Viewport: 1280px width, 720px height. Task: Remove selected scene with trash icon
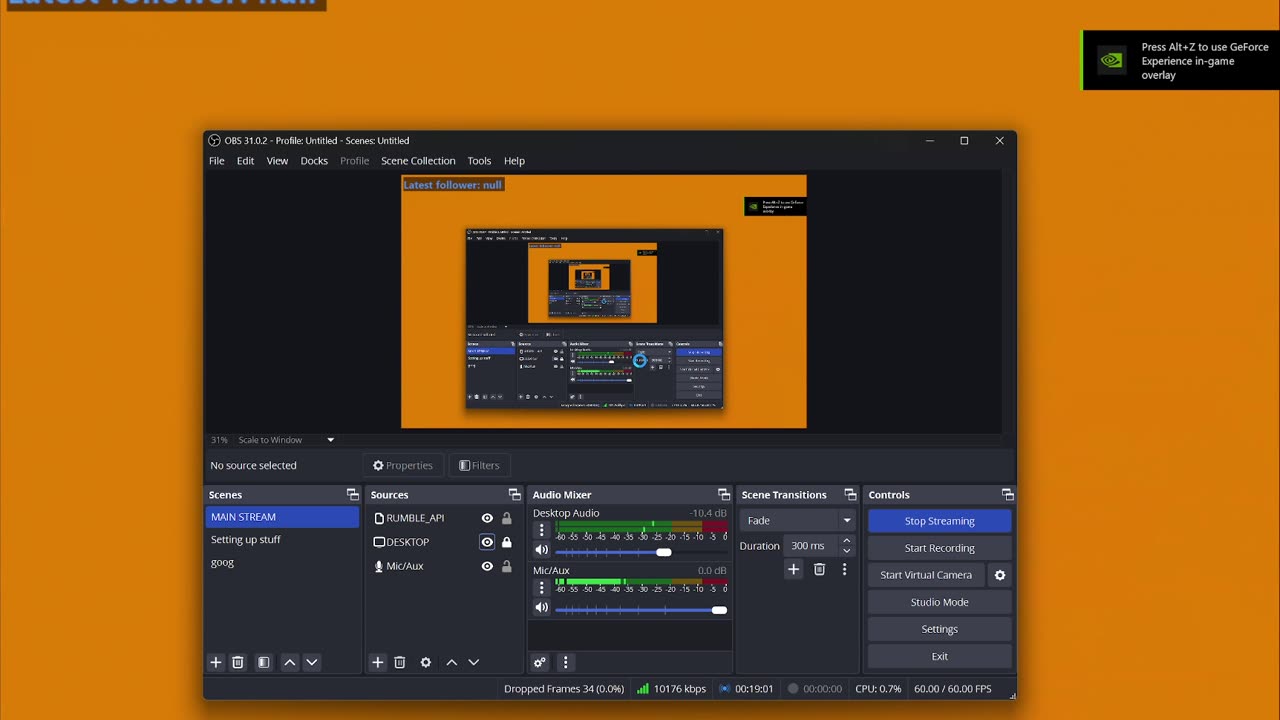(x=238, y=662)
